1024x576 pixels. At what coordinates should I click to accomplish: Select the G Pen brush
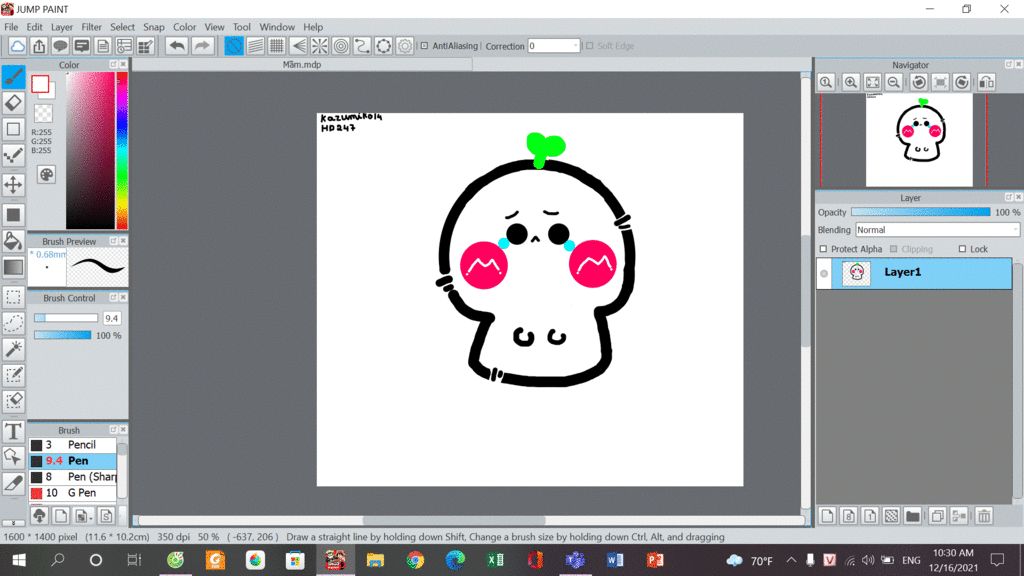[72, 493]
